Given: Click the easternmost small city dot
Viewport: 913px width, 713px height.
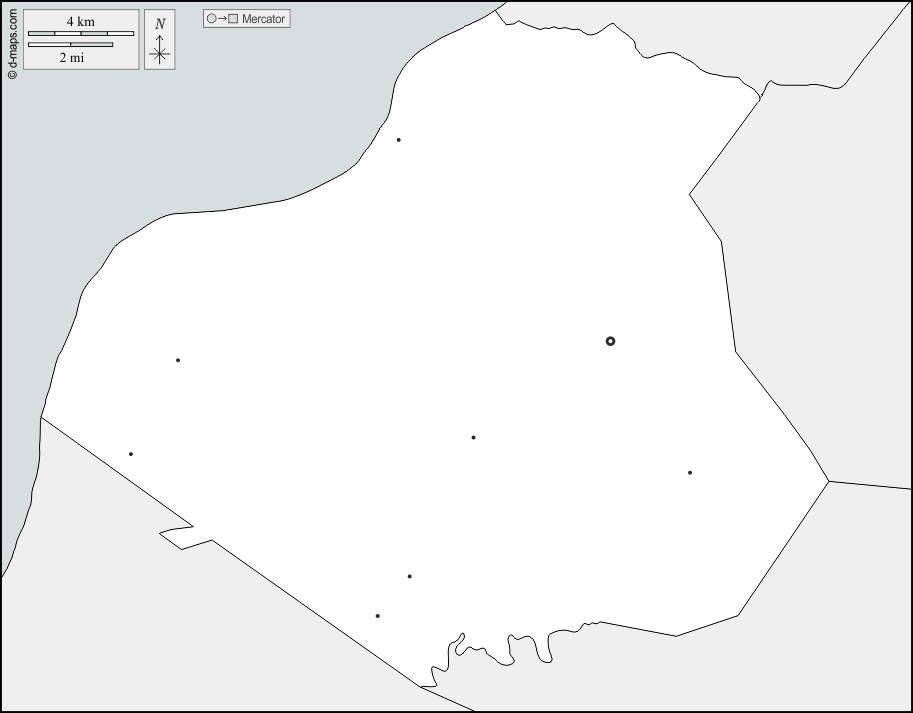Looking at the screenshot, I should point(689,473).
